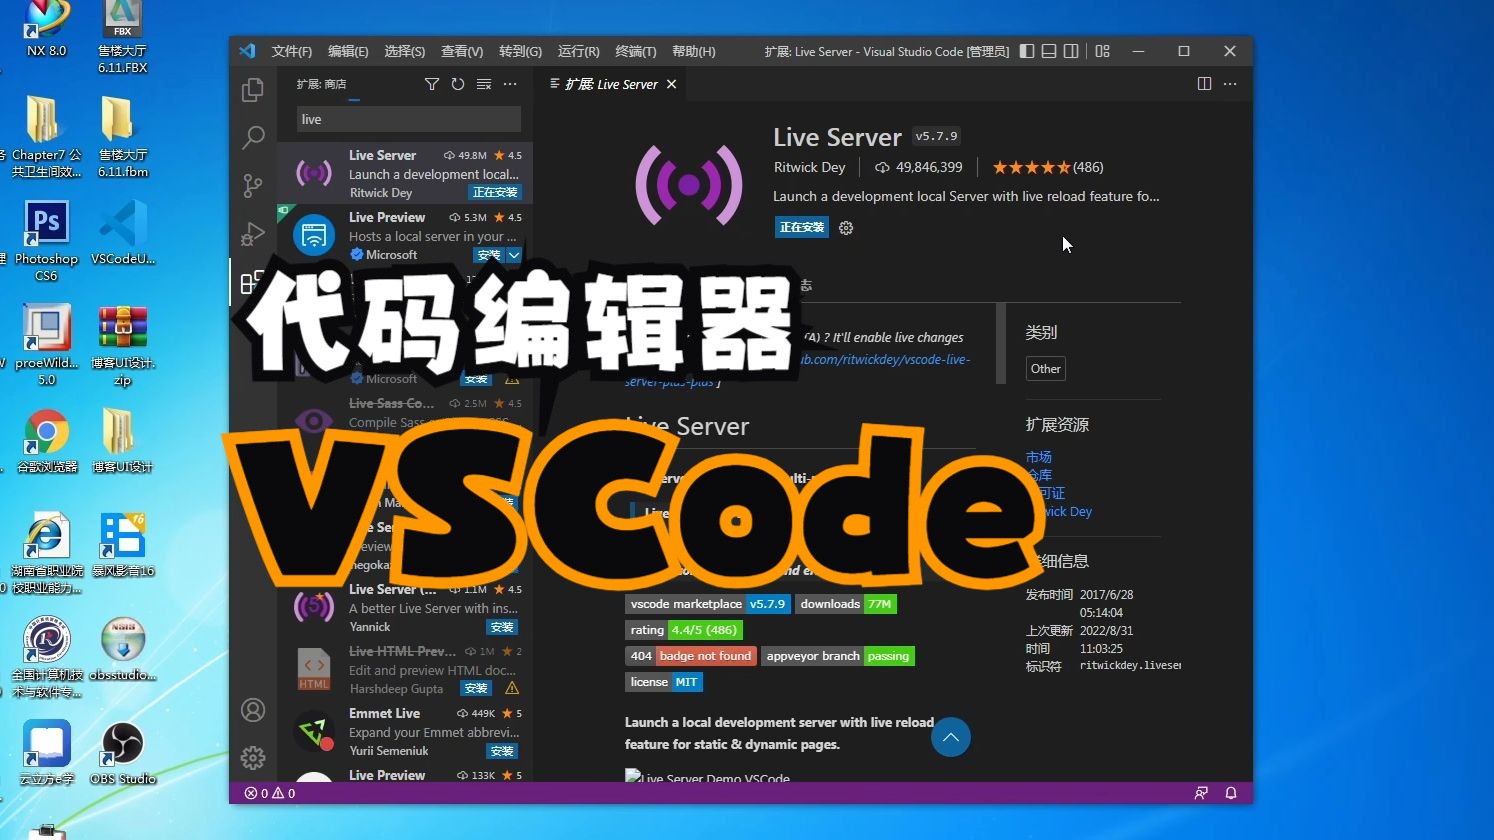Viewport: 1494px width, 840px height.
Task: Open the VSCodeU... desktop shortcut
Action: tap(123, 232)
